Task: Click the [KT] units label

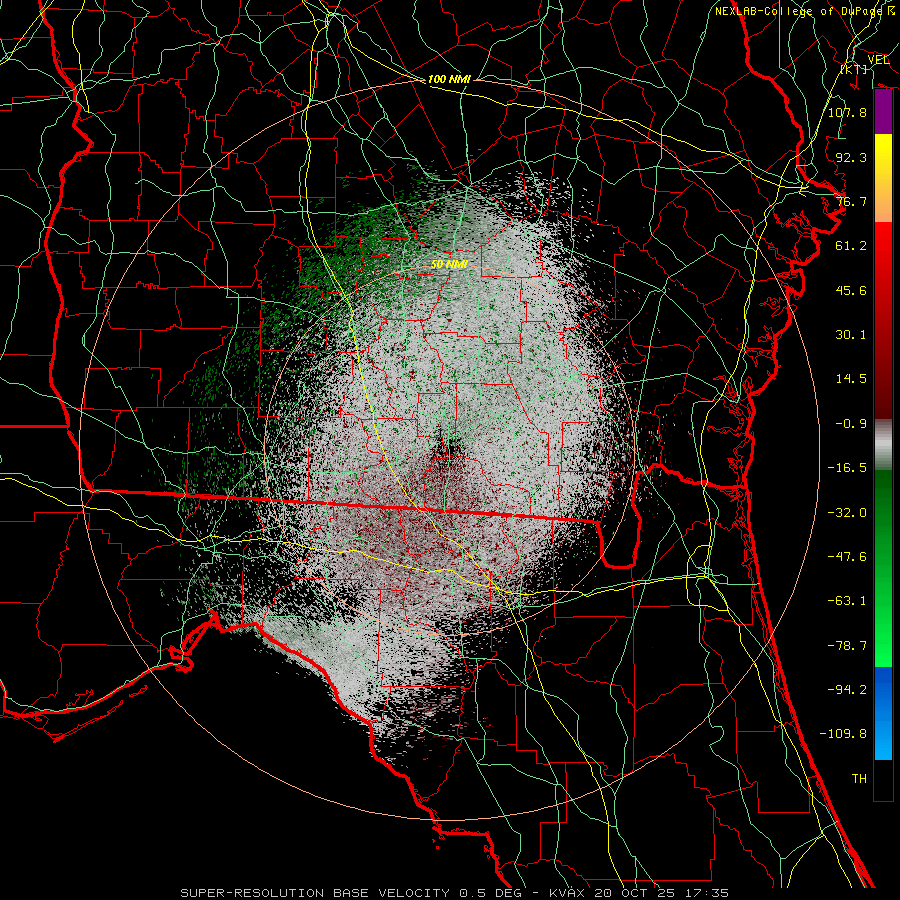Action: click(x=854, y=69)
